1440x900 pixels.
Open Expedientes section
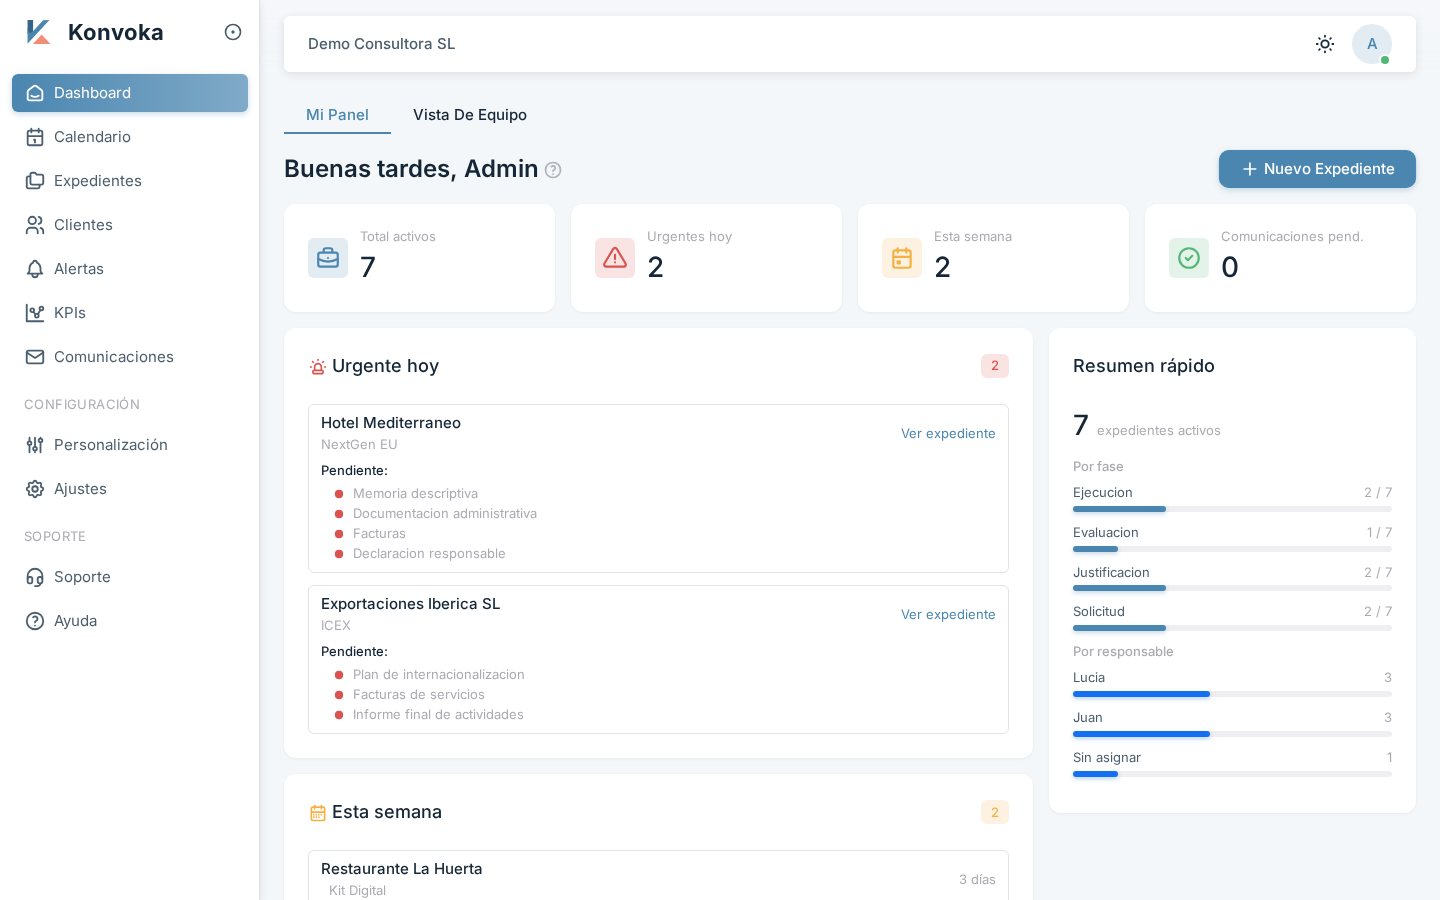(130, 181)
